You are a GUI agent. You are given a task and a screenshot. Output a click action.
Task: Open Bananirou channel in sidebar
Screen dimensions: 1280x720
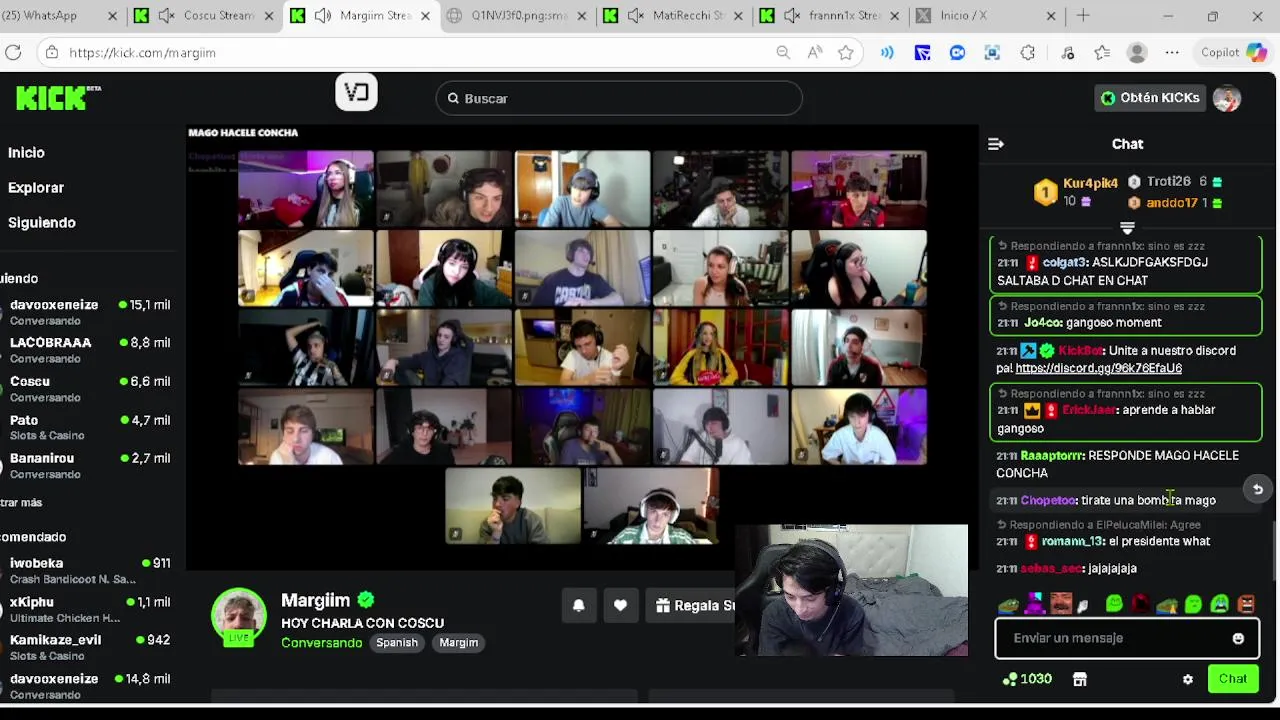coord(90,465)
